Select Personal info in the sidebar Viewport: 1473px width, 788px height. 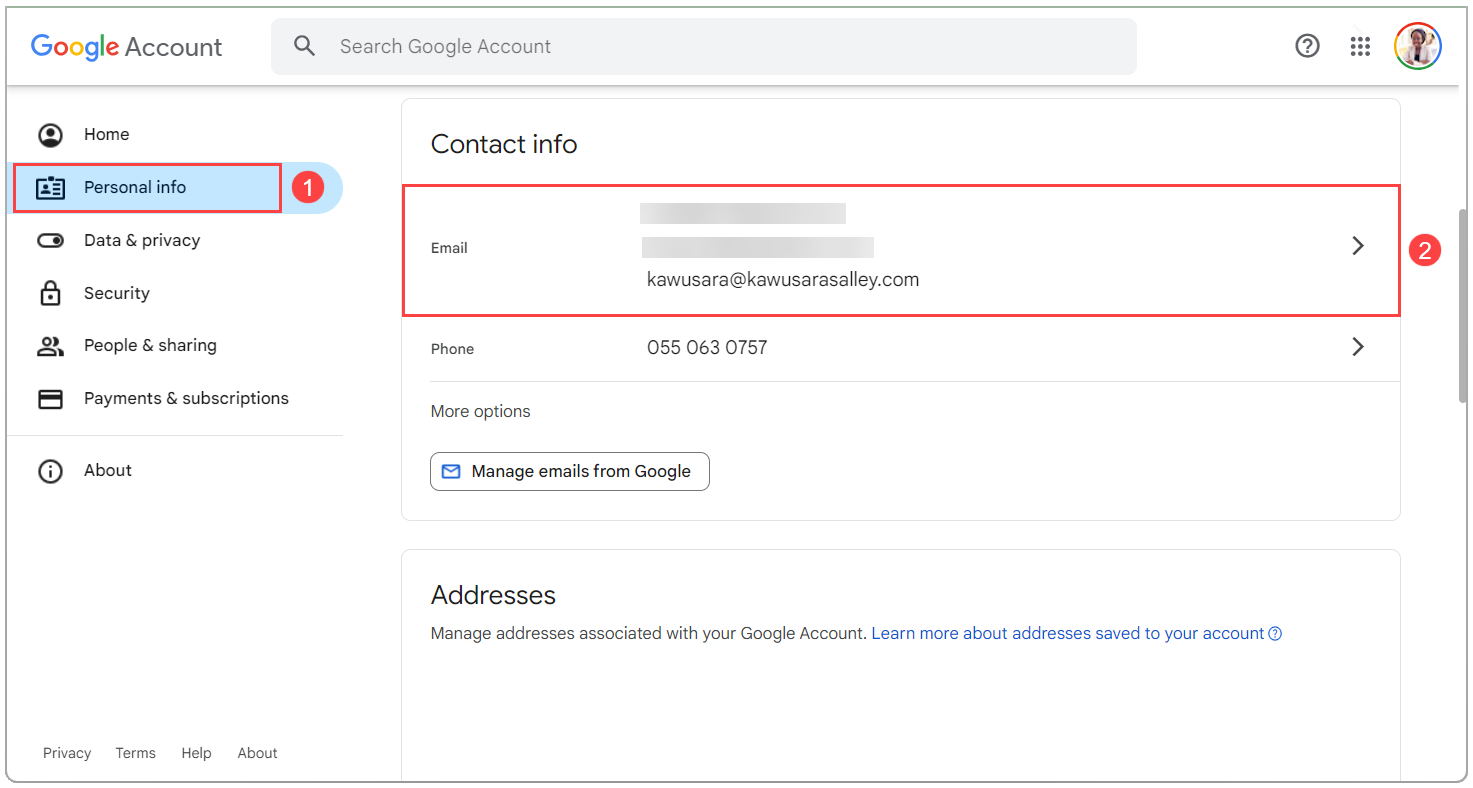click(x=175, y=188)
